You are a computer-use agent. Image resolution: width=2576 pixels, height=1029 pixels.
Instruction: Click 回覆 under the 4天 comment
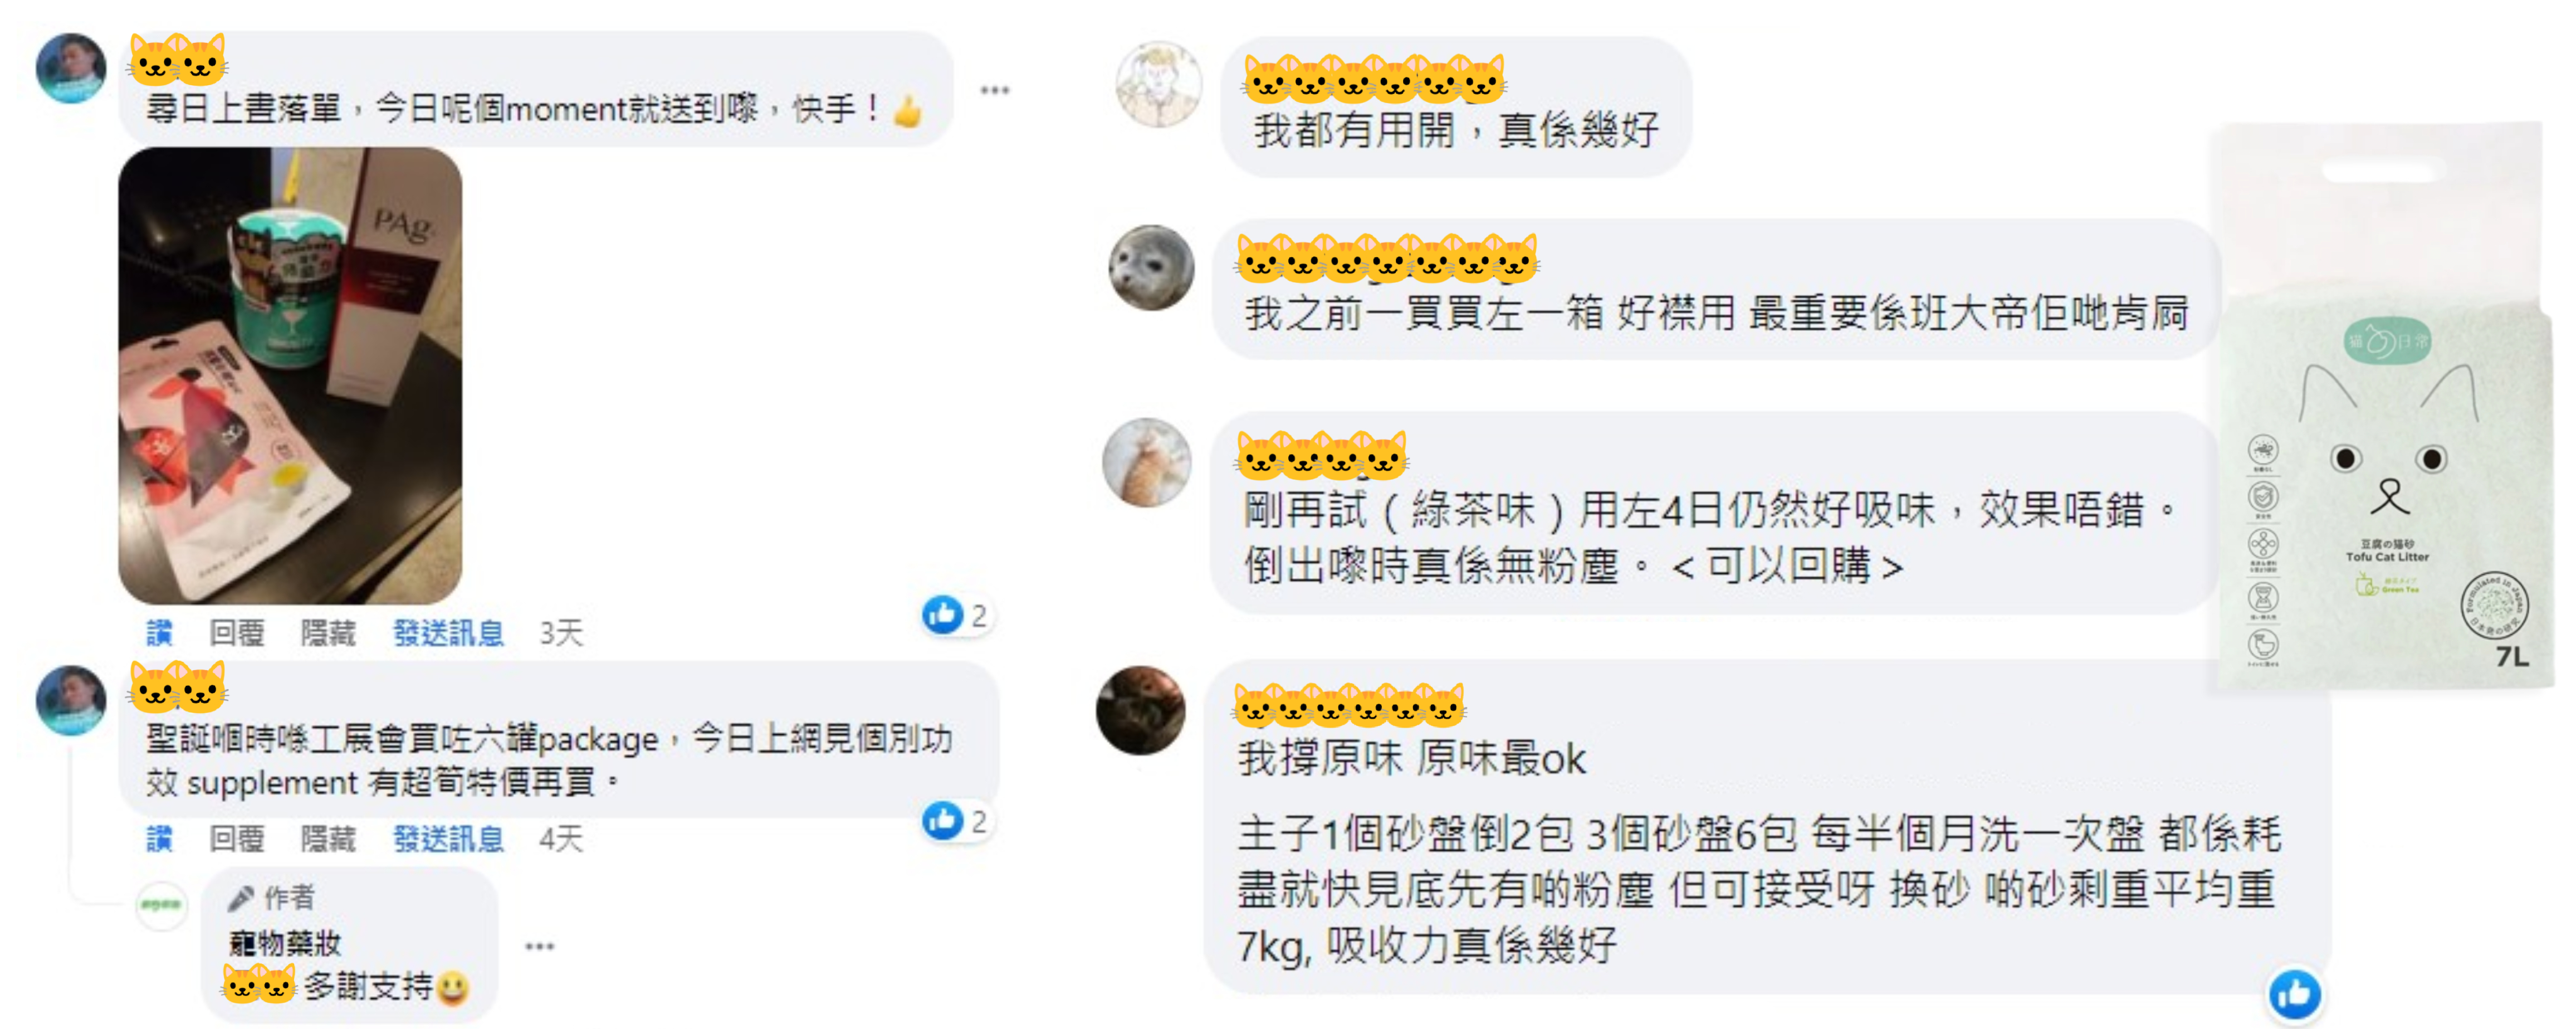point(237,838)
